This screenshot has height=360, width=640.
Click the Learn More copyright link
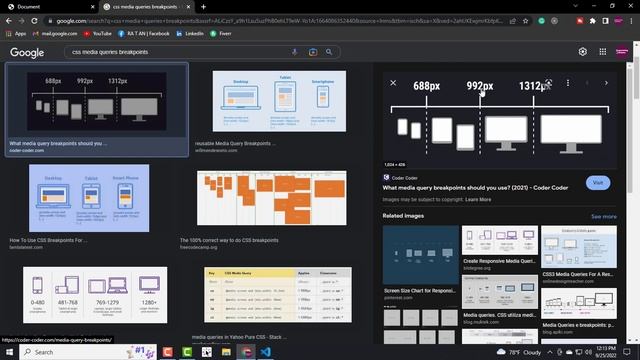click(x=478, y=200)
